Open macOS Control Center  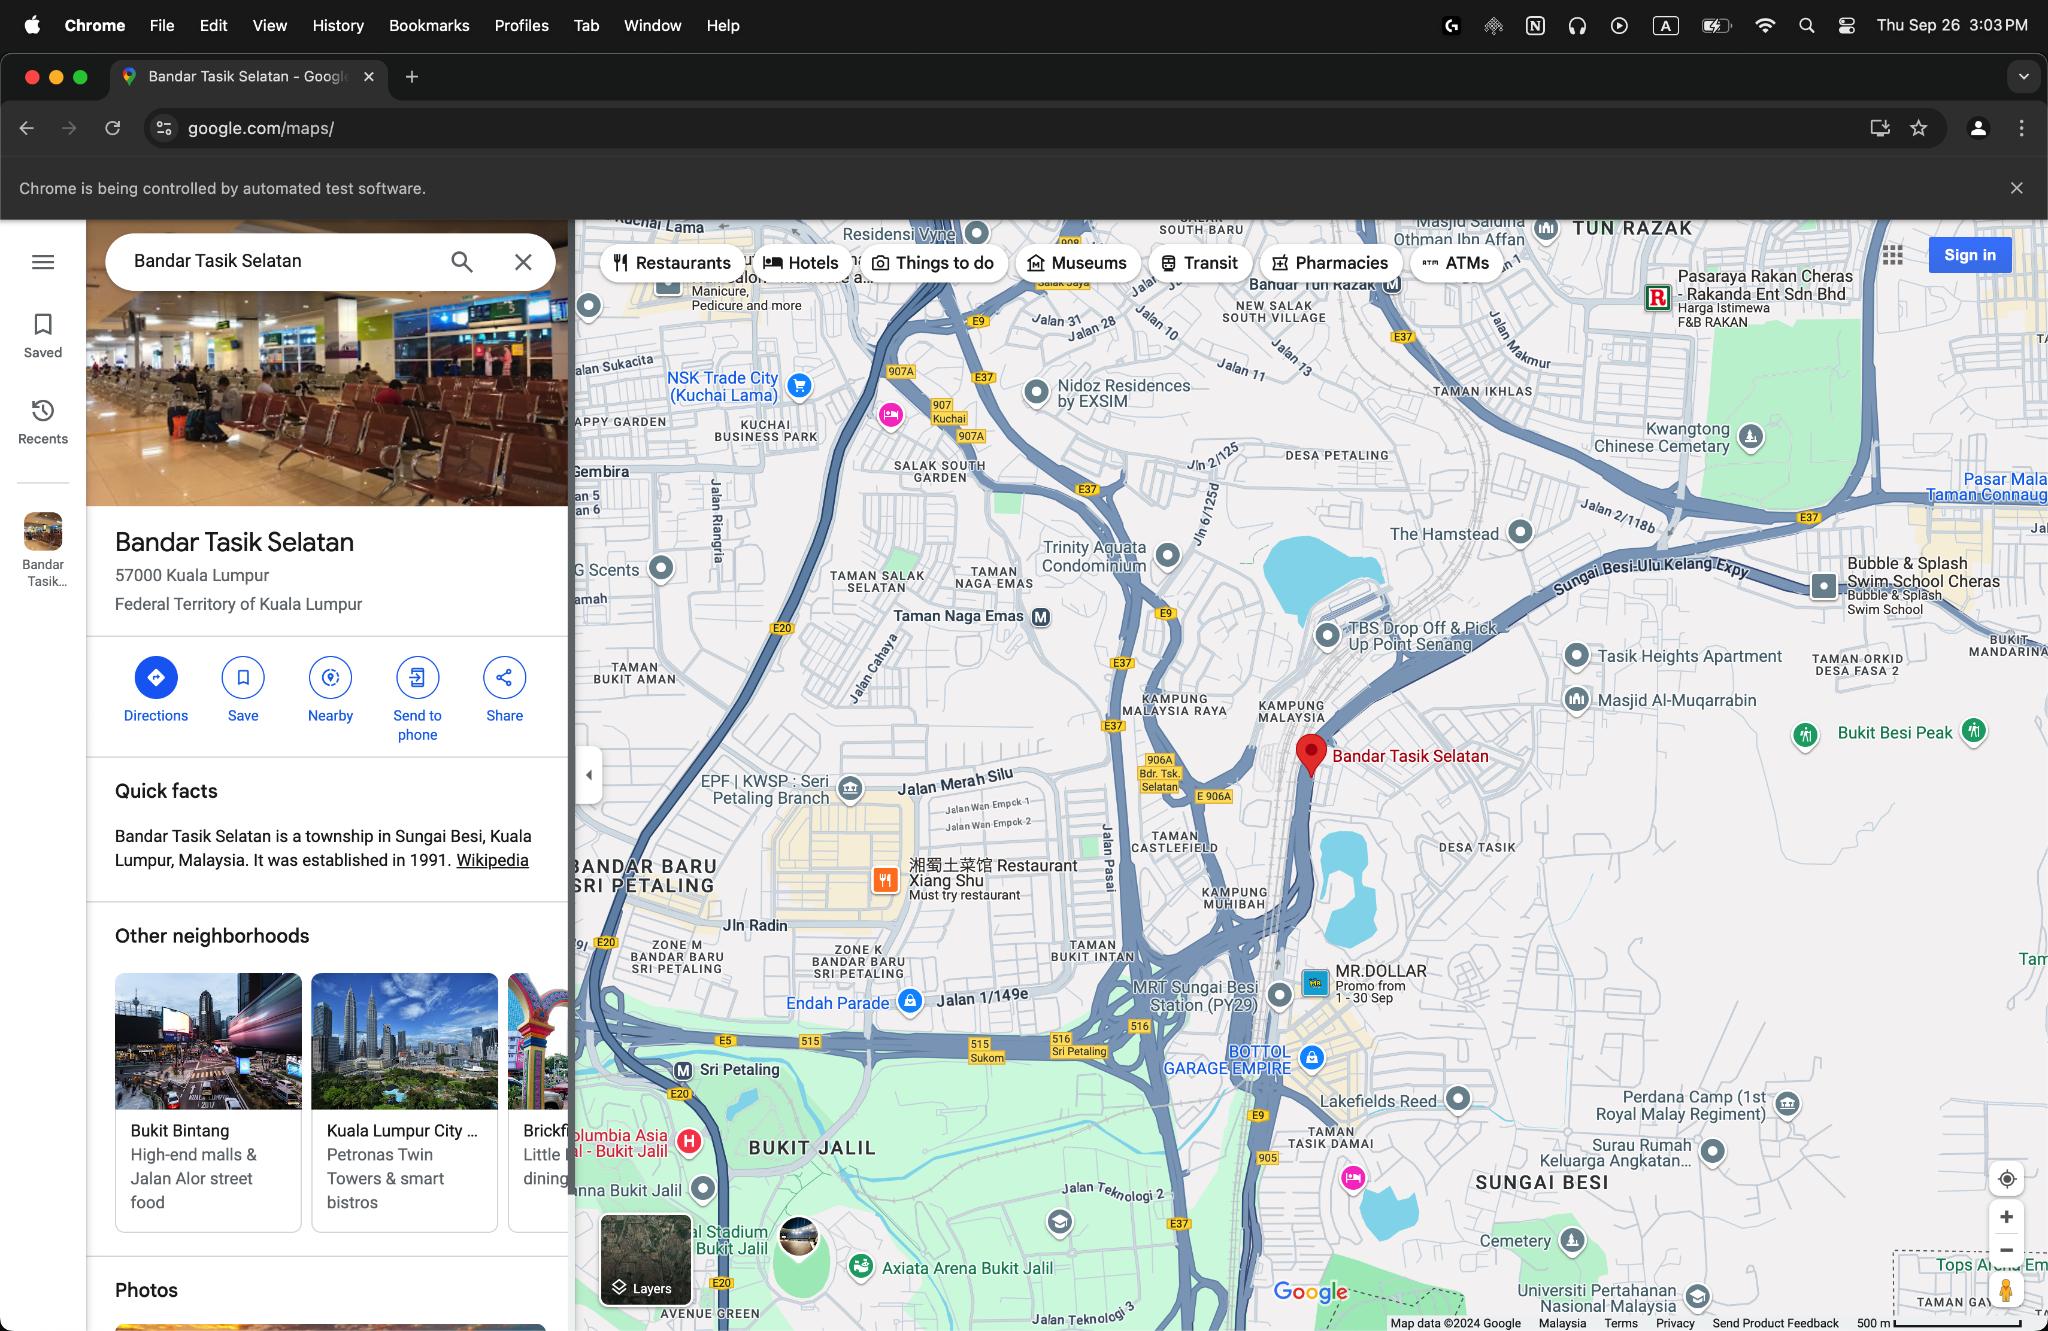(1847, 26)
